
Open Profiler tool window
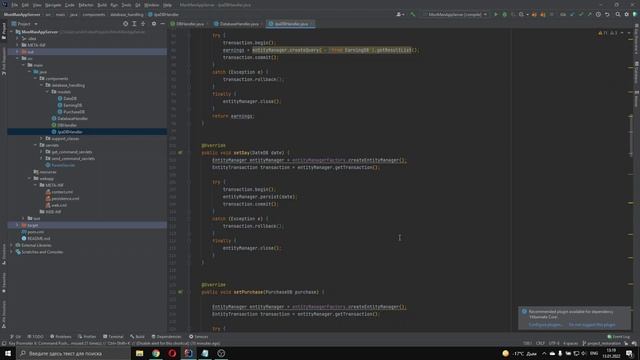coord(87,337)
